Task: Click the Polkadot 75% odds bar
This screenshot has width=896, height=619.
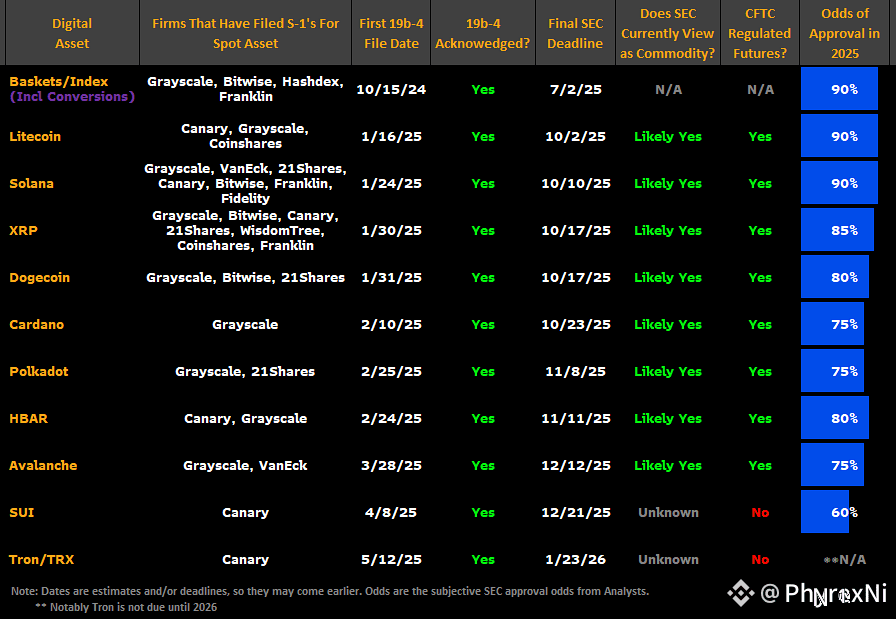Action: pyautogui.click(x=832, y=372)
